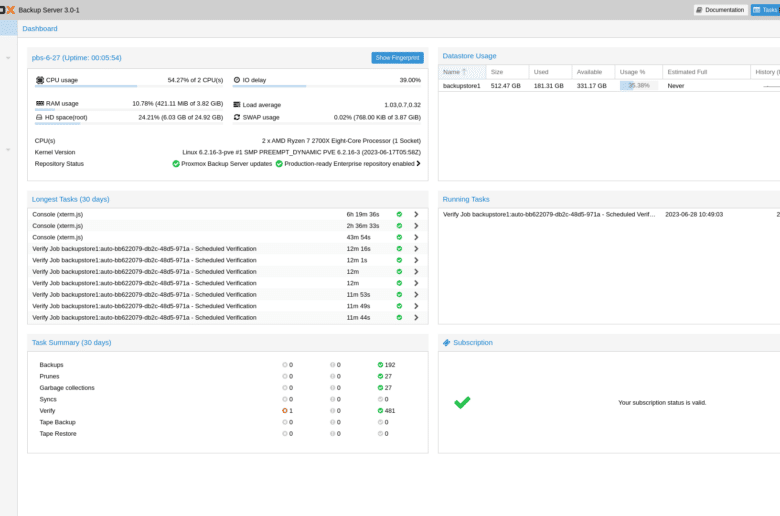This screenshot has height=516, width=780.
Task: Click the Task Summary (30 days) title
Action: click(x=72, y=342)
